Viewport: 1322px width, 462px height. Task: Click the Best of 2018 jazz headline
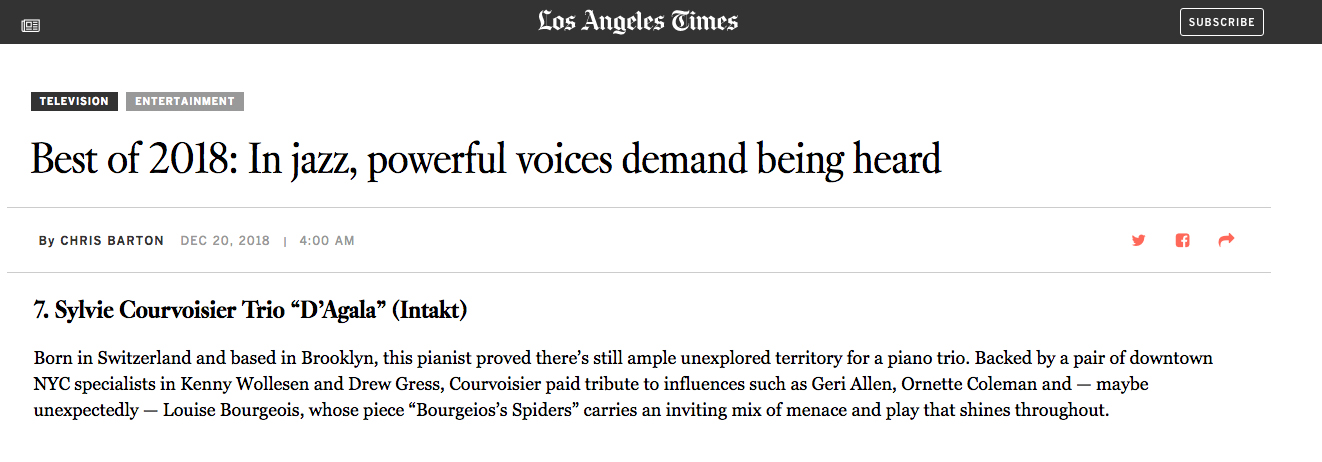pyautogui.click(x=486, y=160)
